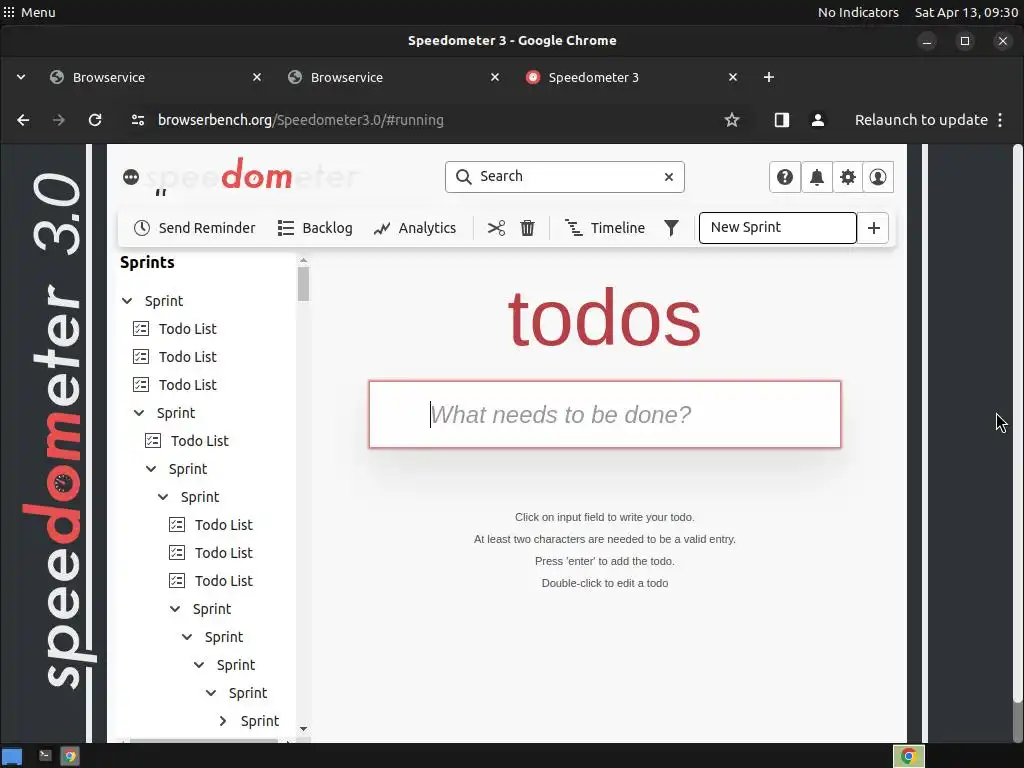This screenshot has height=768, width=1024.
Task: Switch to the first Browservice tab
Action: coord(155,77)
